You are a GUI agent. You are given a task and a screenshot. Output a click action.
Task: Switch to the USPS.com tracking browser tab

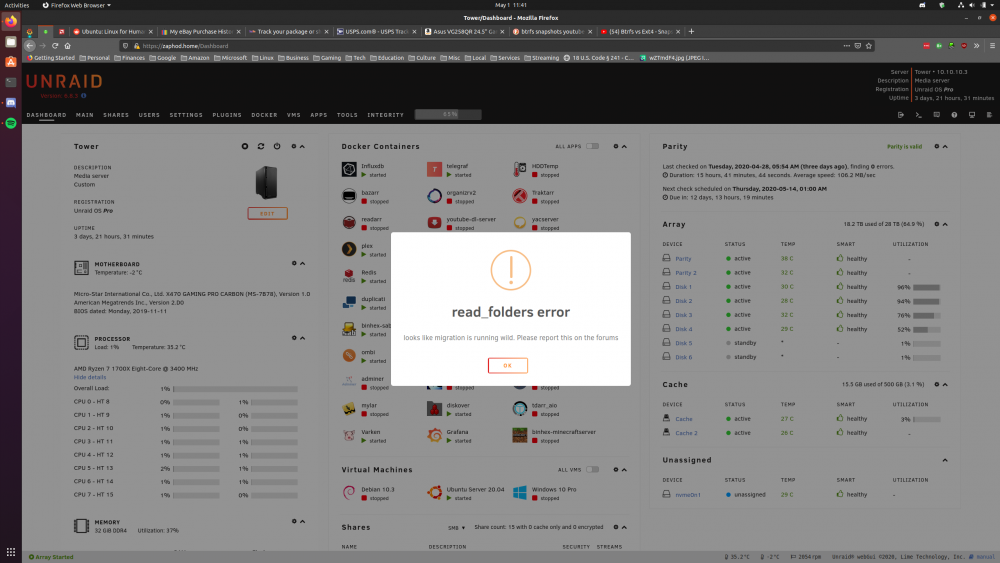click(377, 31)
